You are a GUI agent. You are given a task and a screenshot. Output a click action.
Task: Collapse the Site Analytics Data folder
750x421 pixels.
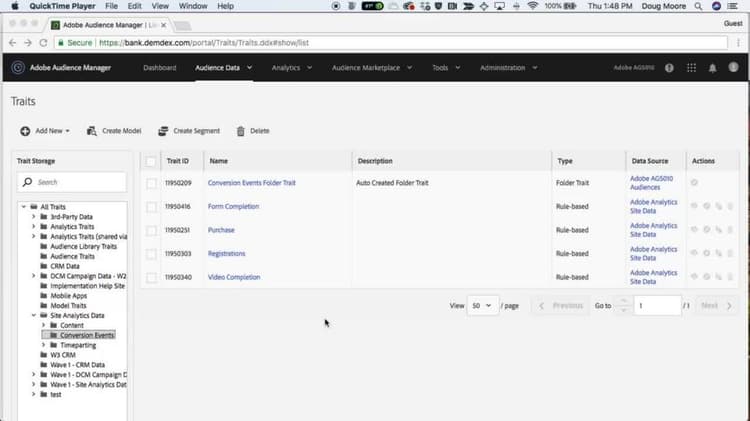point(33,315)
